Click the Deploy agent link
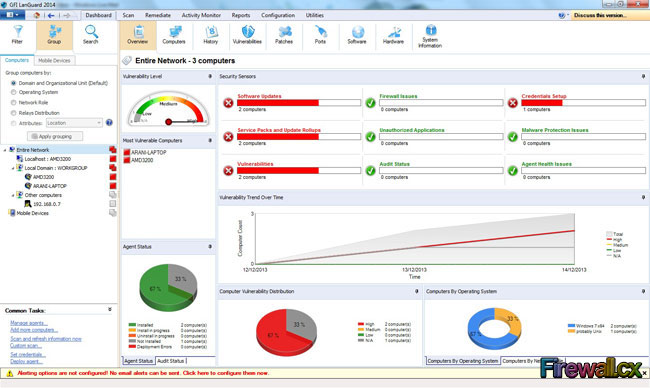Image resolution: width=650 pixels, height=388 pixels. tap(26, 361)
